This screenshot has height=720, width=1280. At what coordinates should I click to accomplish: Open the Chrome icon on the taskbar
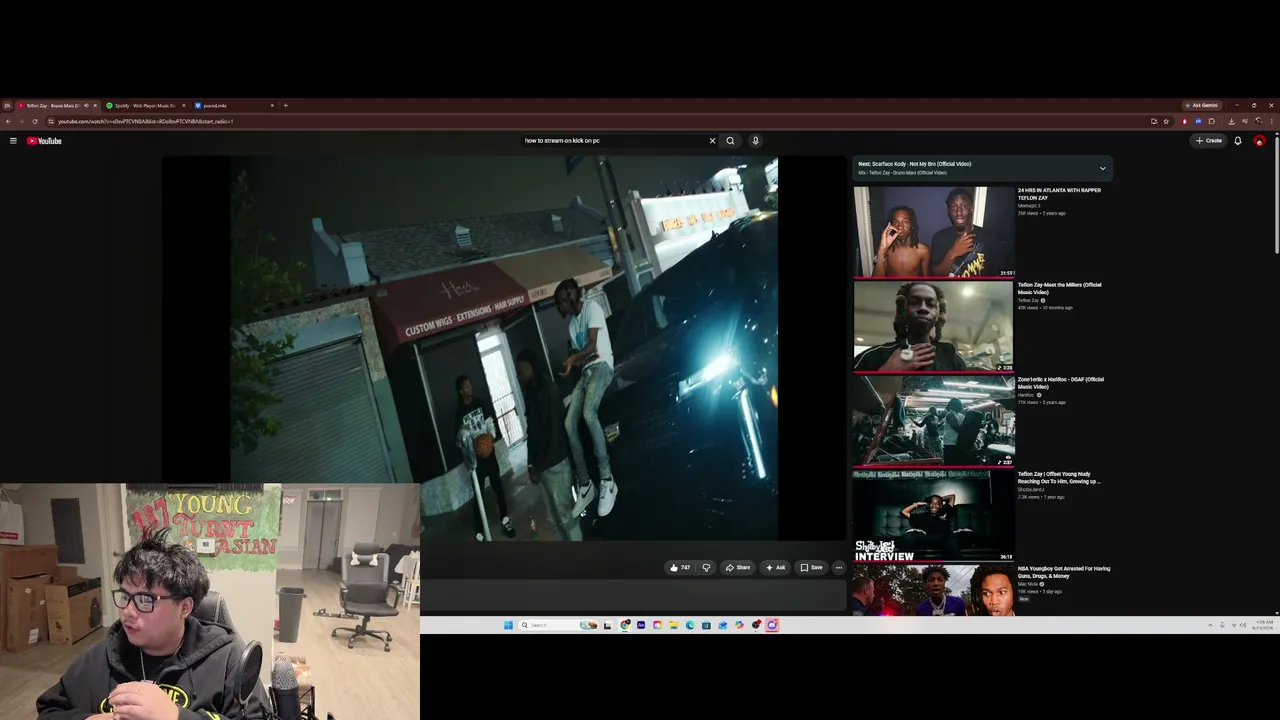(625, 625)
